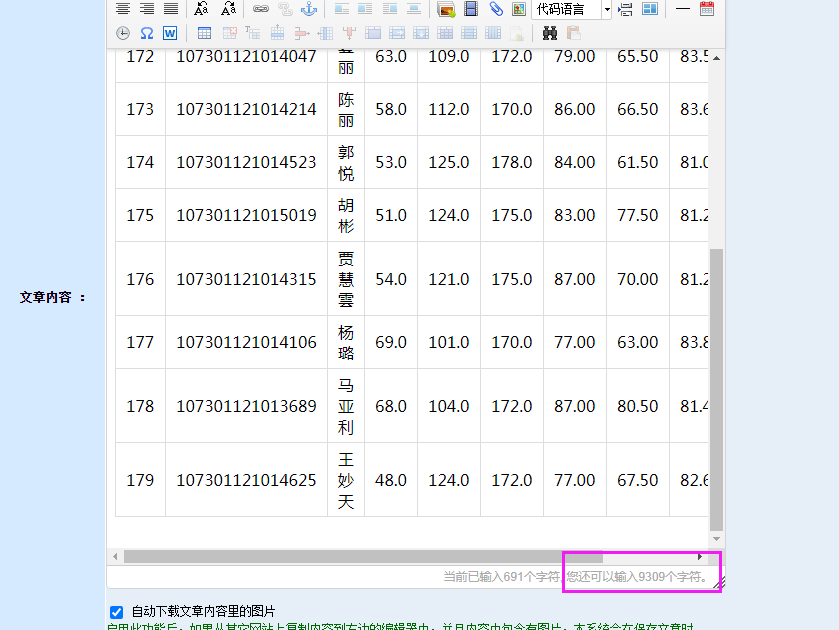Open search and replace binoculars icon

[x=550, y=33]
